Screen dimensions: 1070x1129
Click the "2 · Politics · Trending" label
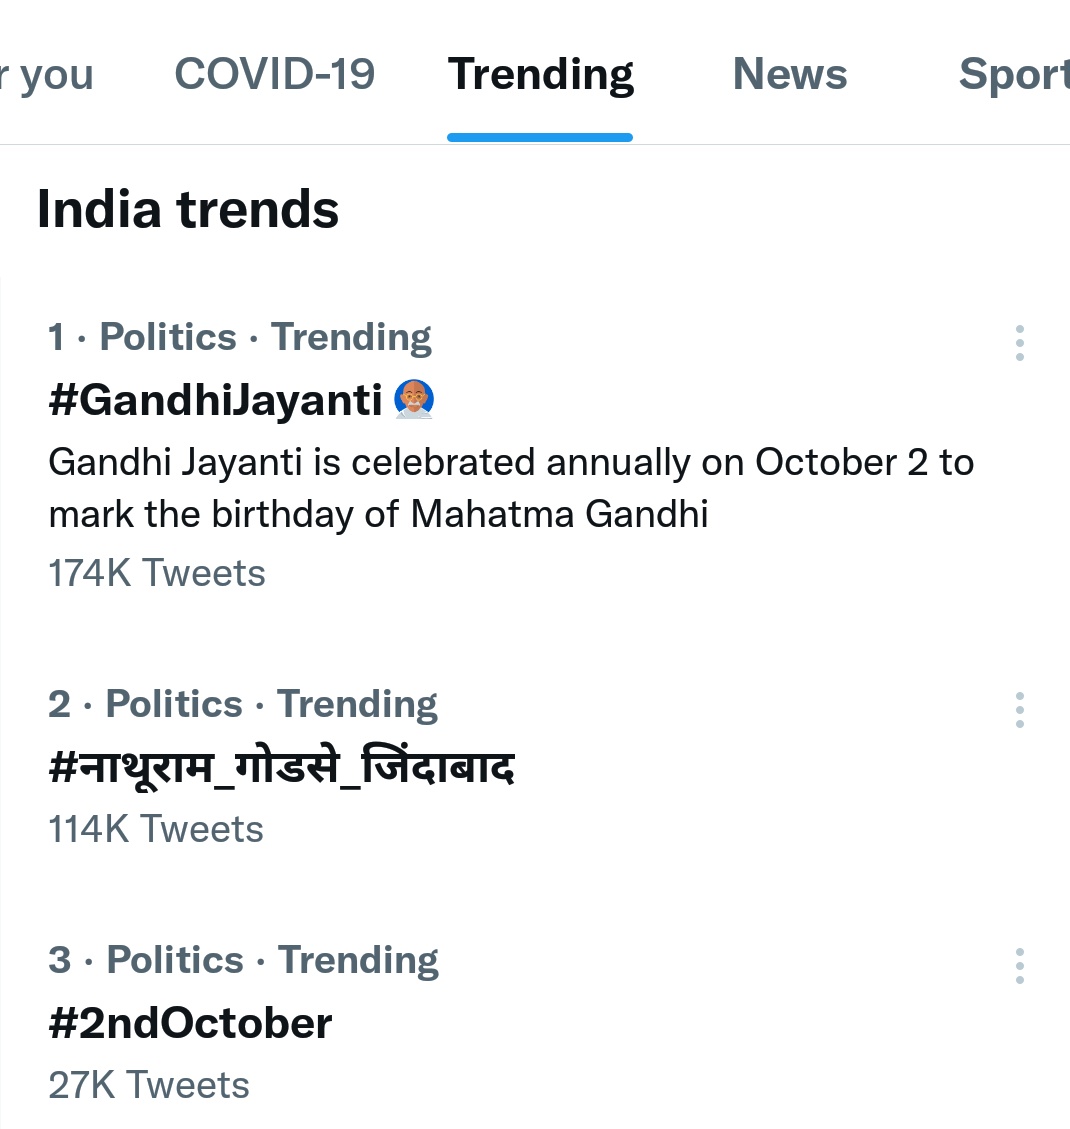pyautogui.click(x=243, y=705)
